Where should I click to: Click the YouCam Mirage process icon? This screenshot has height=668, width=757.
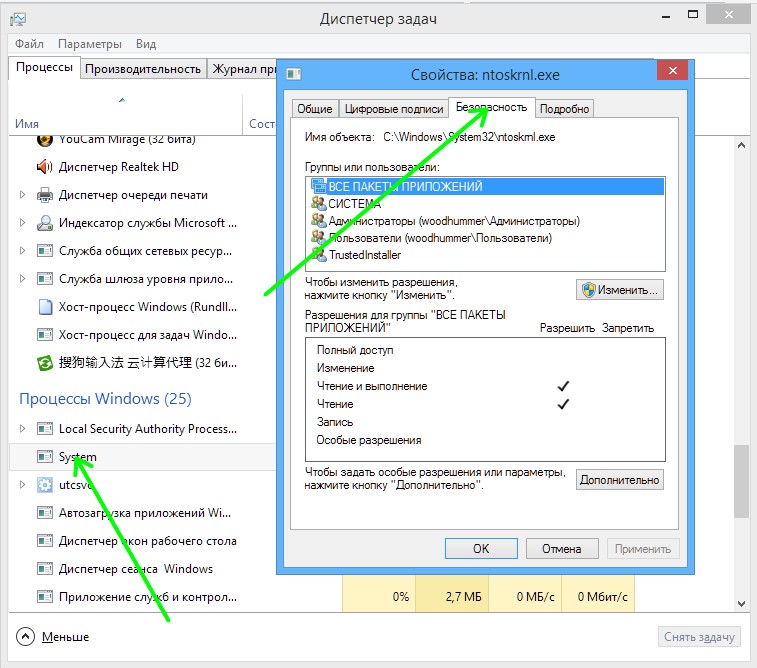click(x=45, y=139)
